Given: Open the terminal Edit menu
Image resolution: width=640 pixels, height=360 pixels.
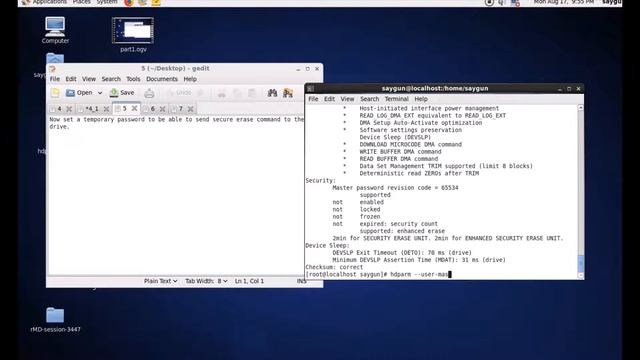Looking at the screenshot, I should click(x=329, y=99).
